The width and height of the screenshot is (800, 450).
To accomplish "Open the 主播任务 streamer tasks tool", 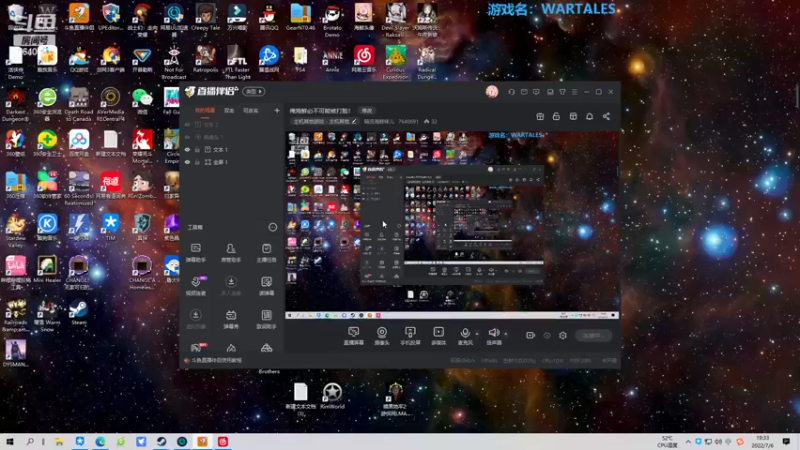I will (x=266, y=252).
